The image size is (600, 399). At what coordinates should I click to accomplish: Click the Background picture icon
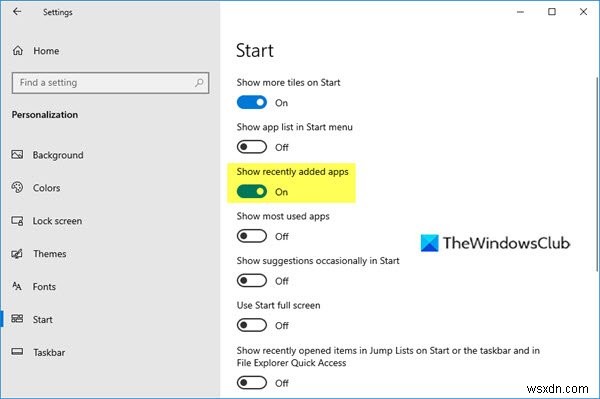pyautogui.click(x=17, y=155)
